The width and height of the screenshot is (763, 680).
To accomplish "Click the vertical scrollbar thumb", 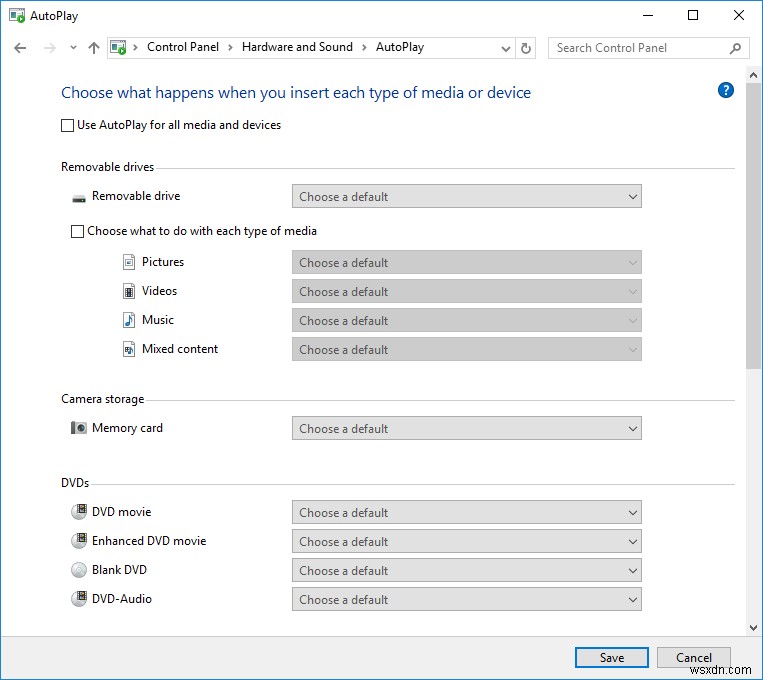I will 753,226.
